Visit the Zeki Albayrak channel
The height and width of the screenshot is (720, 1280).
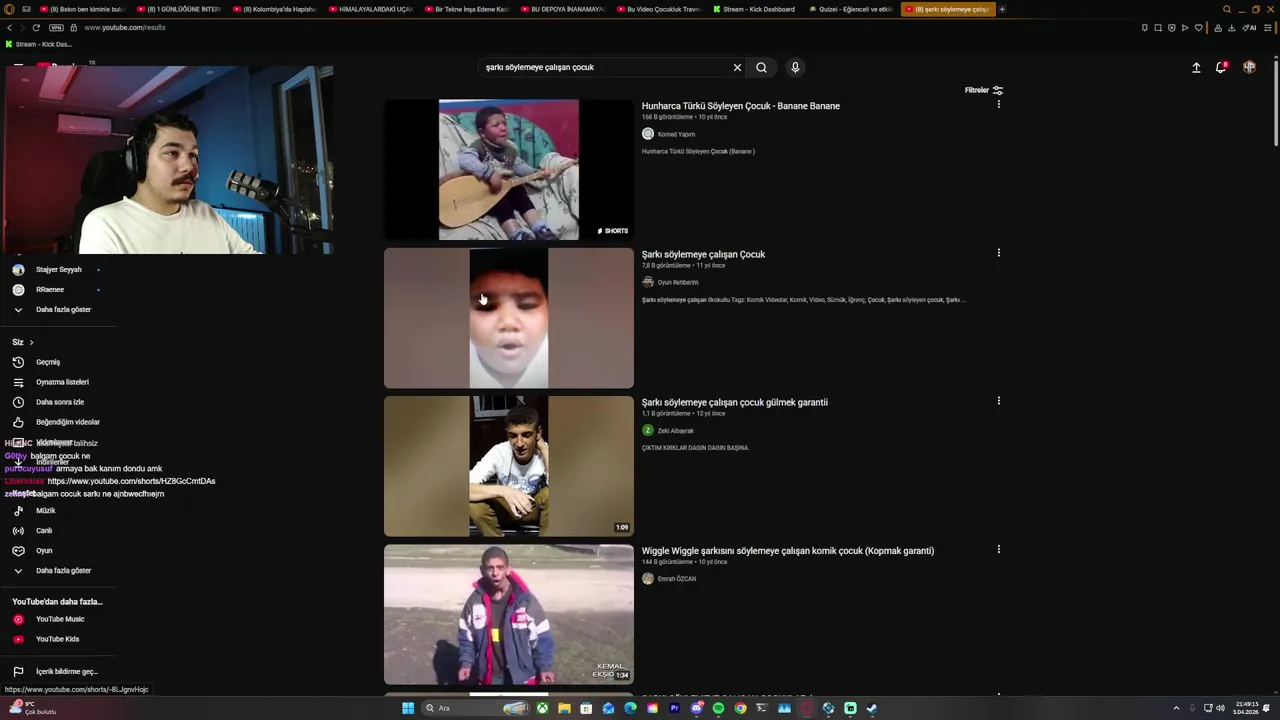675,430
